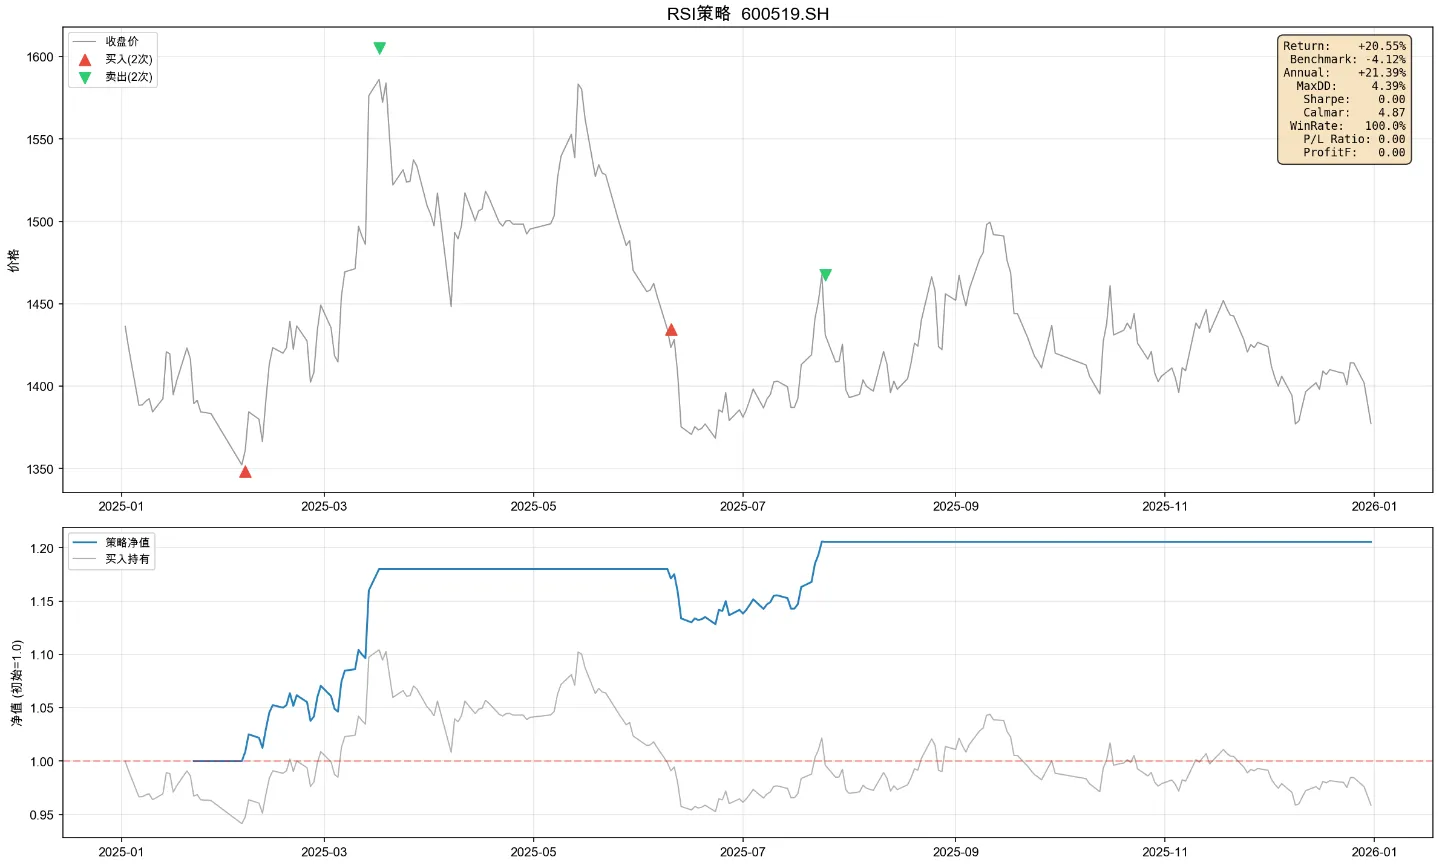Click the green sell marker in late July 2025
This screenshot has height=868, width=1438.
coord(825,275)
